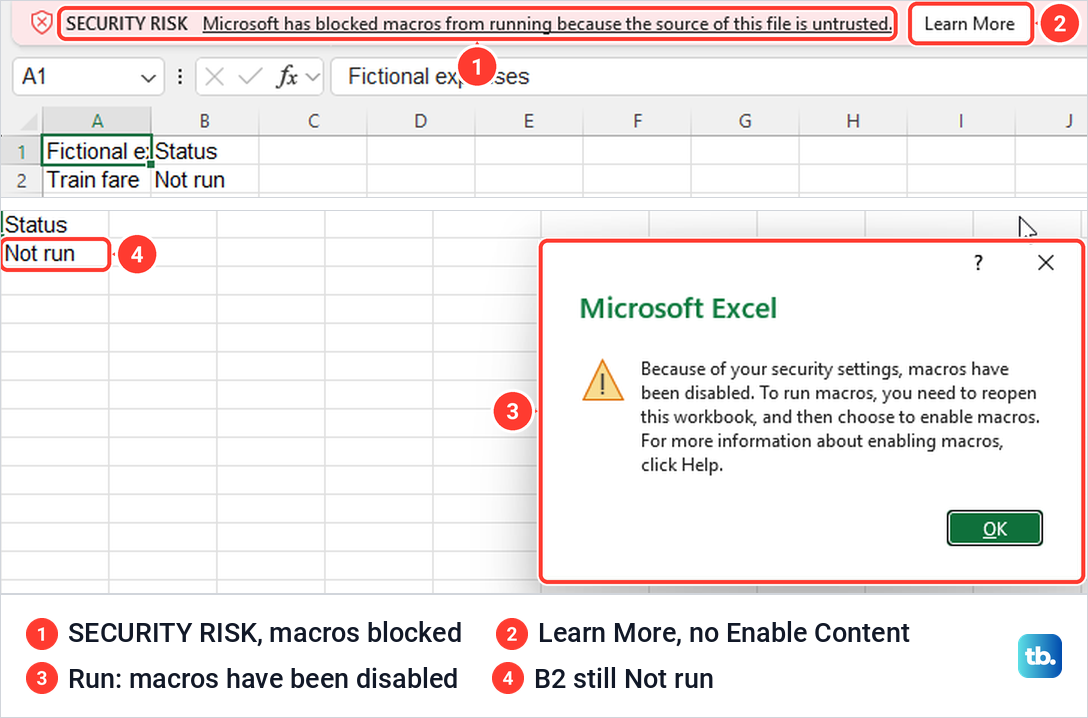
Task: Select column I header
Action: point(960,121)
